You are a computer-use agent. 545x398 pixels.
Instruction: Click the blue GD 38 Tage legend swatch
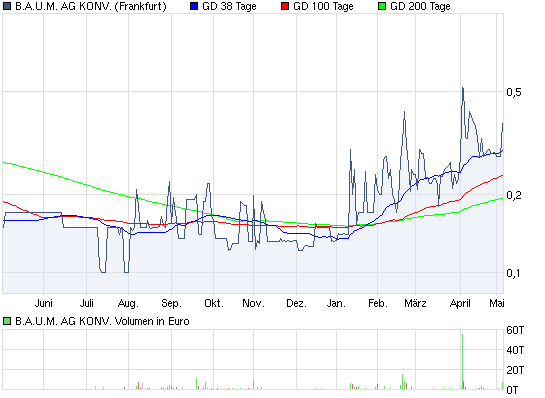click(x=194, y=6)
